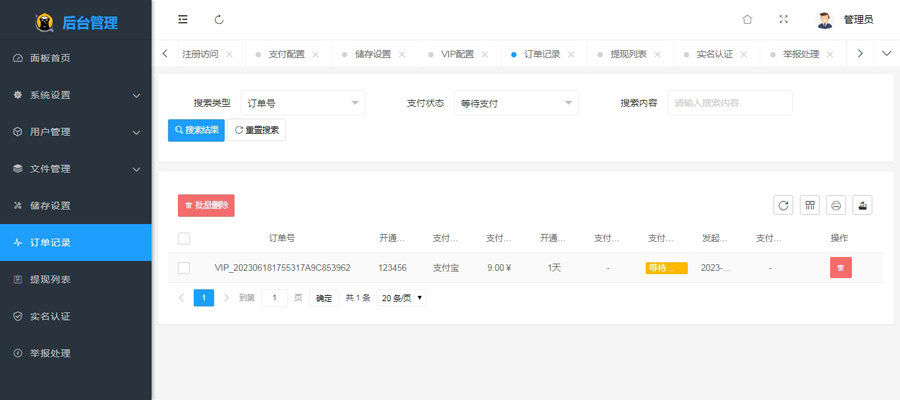The image size is (900, 400).
Task: Enter fullscreen mode via expand icon
Action: (x=783, y=20)
